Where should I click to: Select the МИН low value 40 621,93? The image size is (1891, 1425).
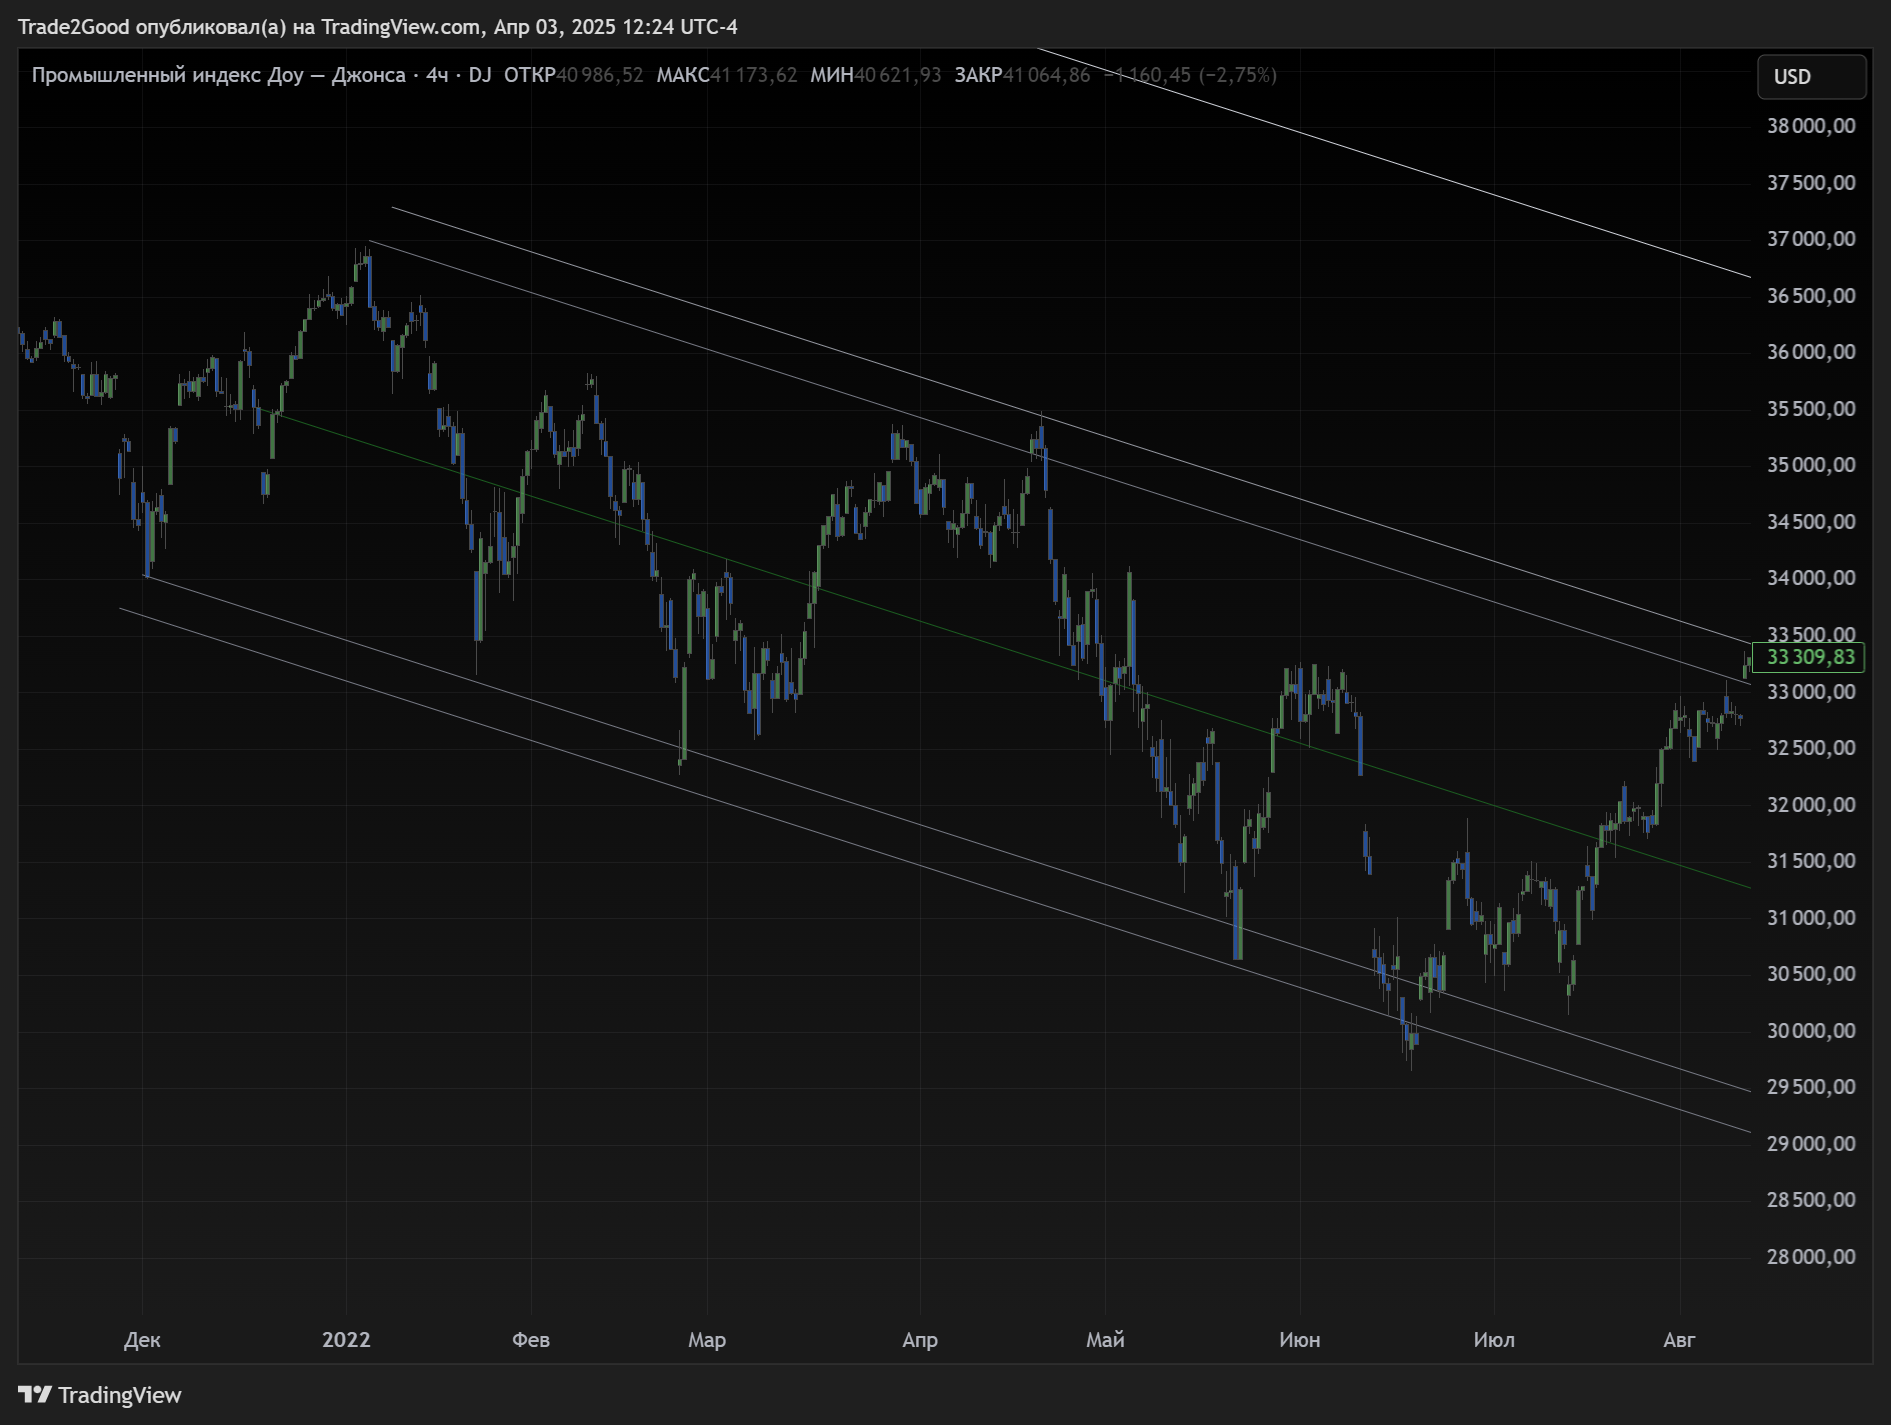click(x=897, y=75)
